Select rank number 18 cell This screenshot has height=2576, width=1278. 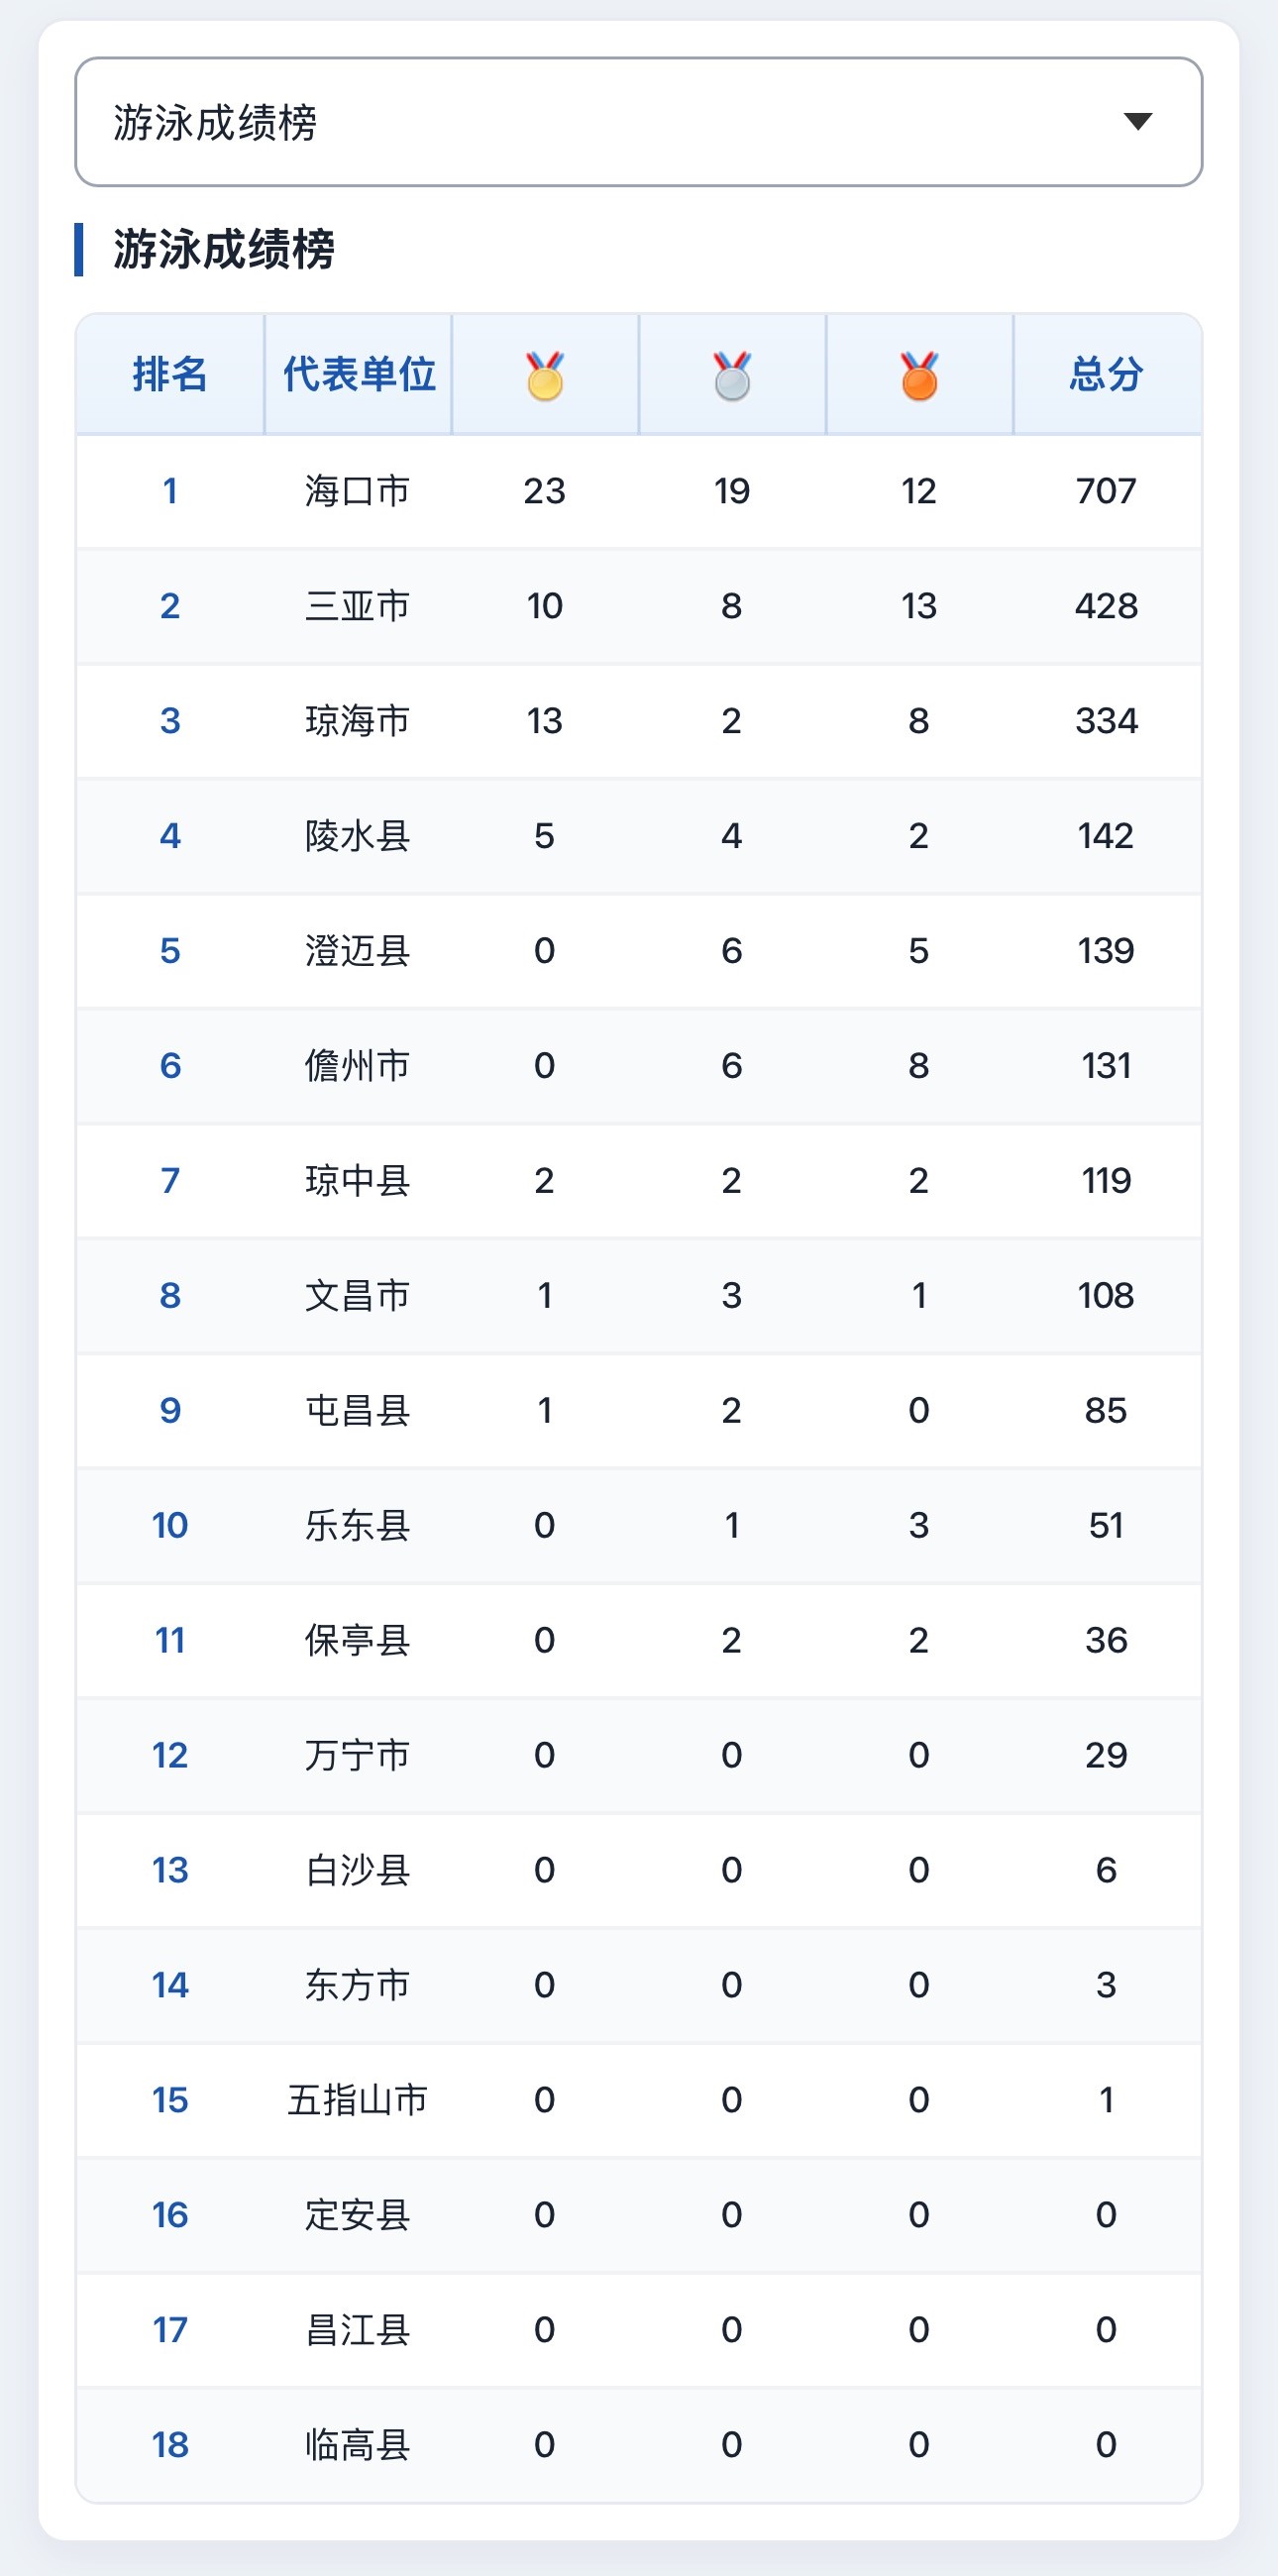(x=170, y=2445)
